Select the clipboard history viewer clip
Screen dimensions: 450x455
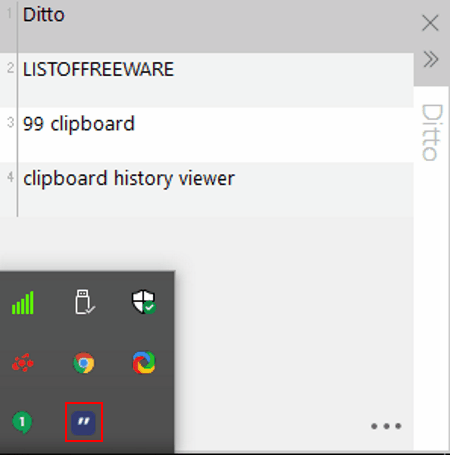tap(207, 189)
